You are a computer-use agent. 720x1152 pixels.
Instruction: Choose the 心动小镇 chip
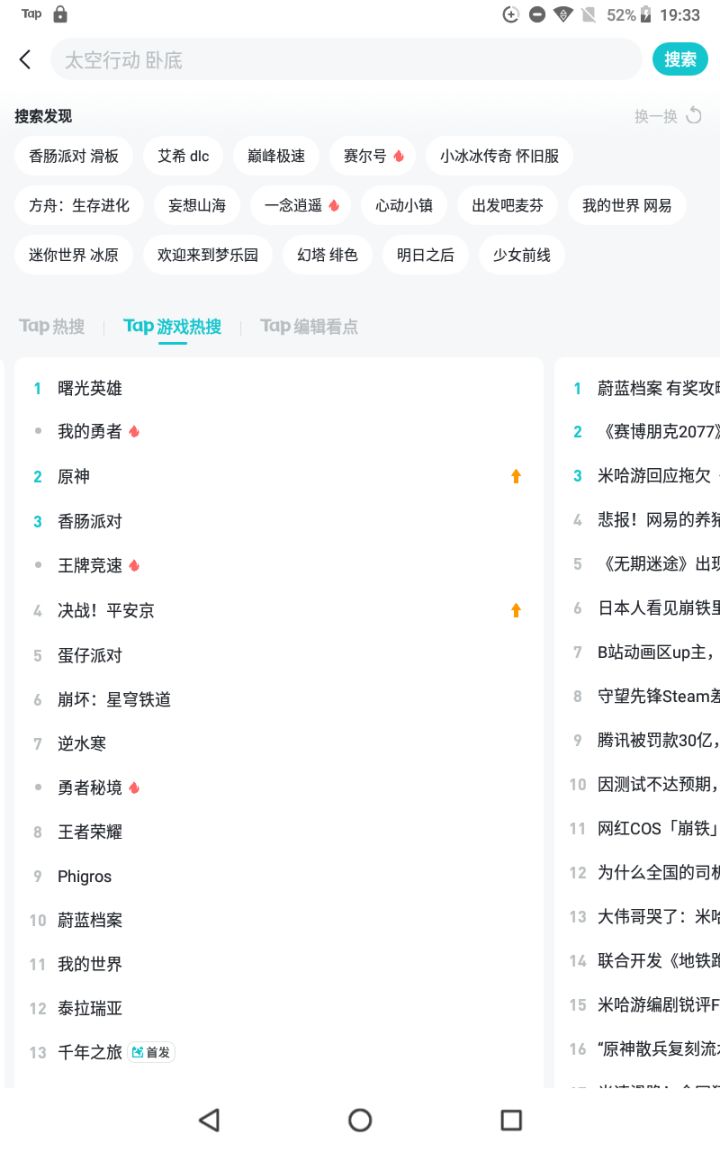point(404,206)
